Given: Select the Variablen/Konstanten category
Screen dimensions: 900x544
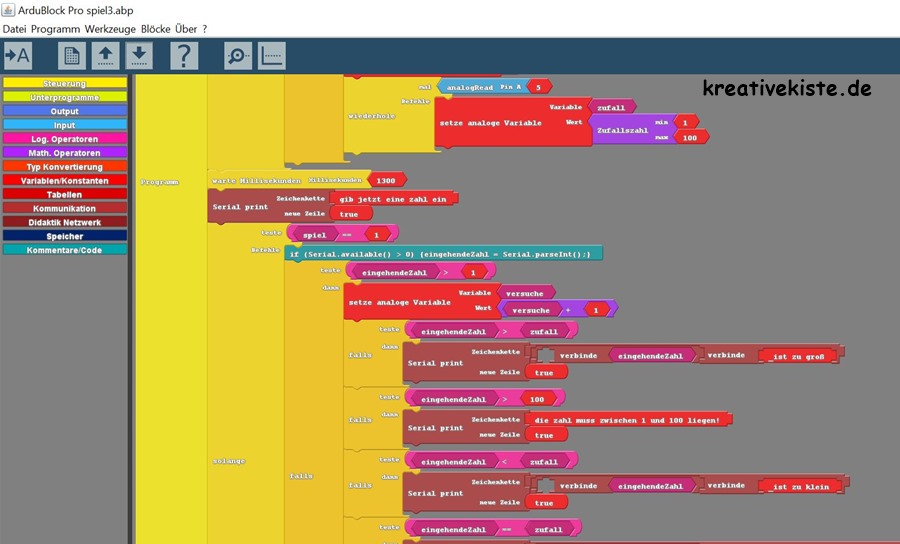Looking at the screenshot, I should [x=64, y=181].
